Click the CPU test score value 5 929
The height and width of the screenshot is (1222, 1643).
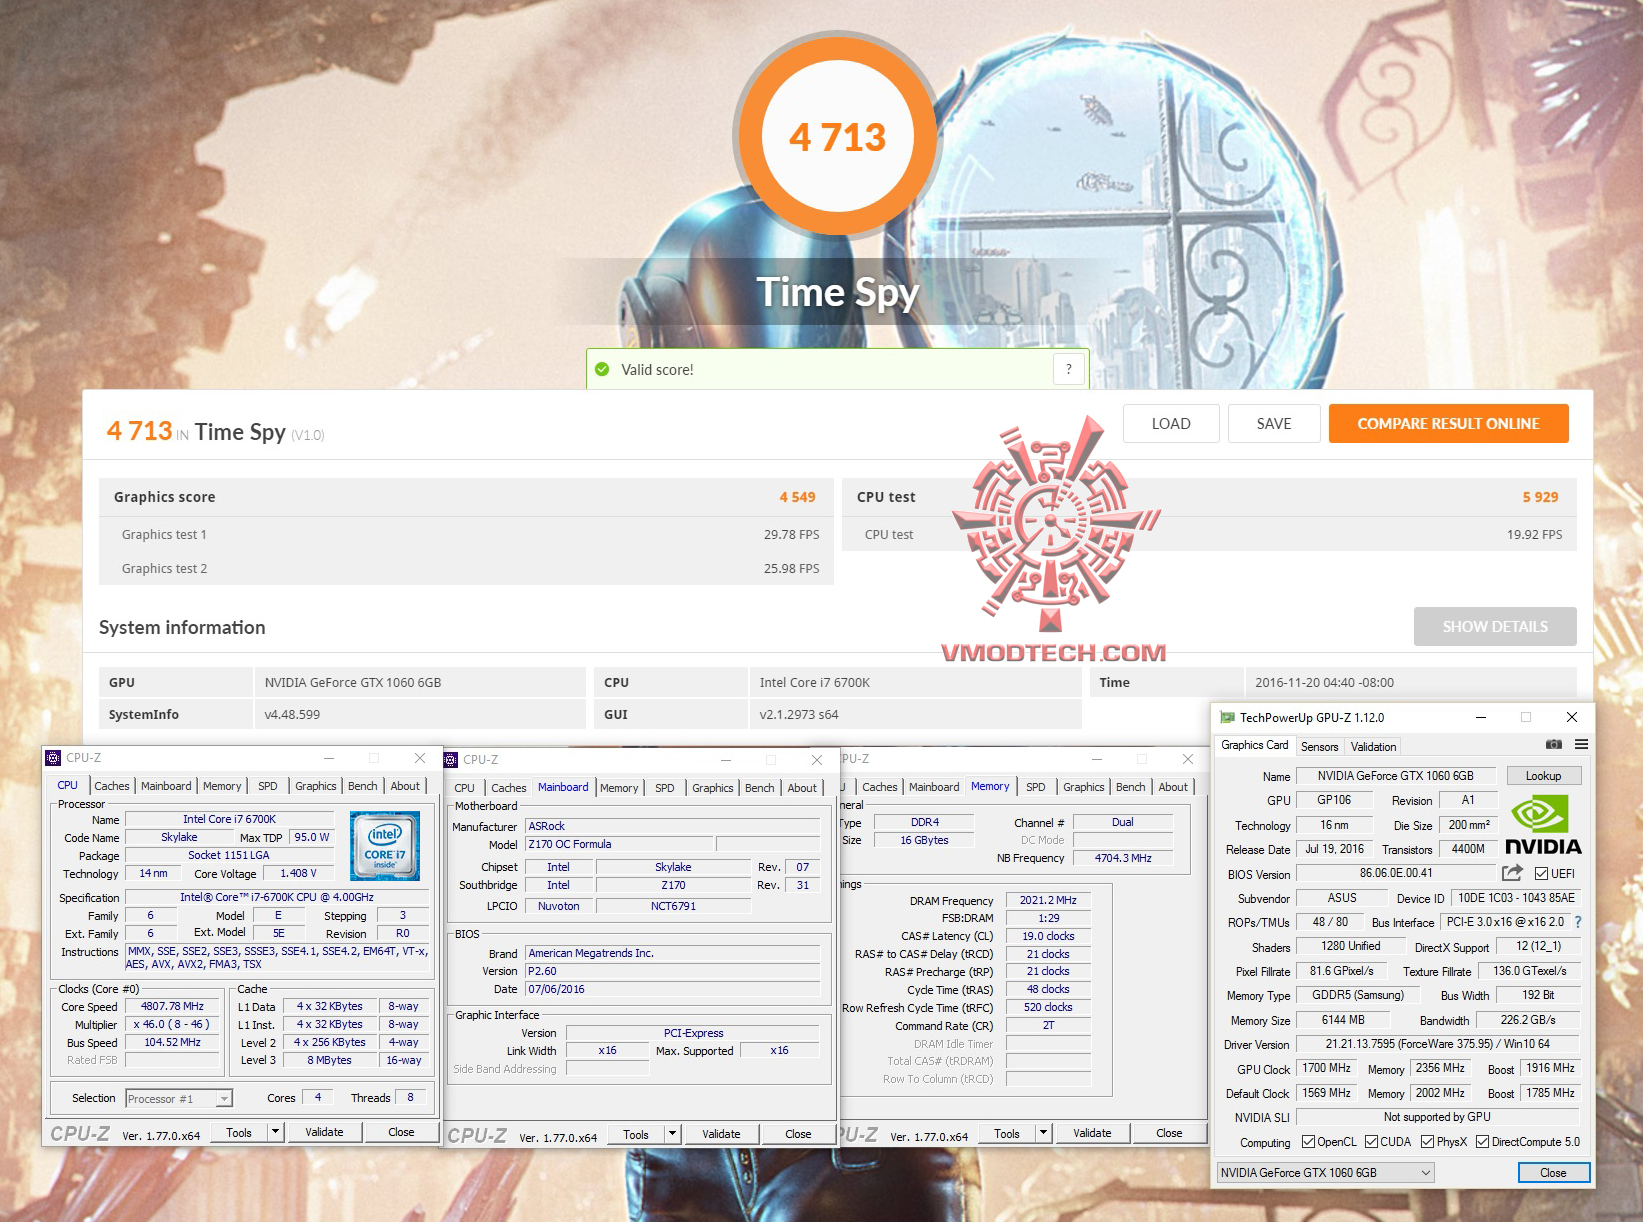(1540, 497)
